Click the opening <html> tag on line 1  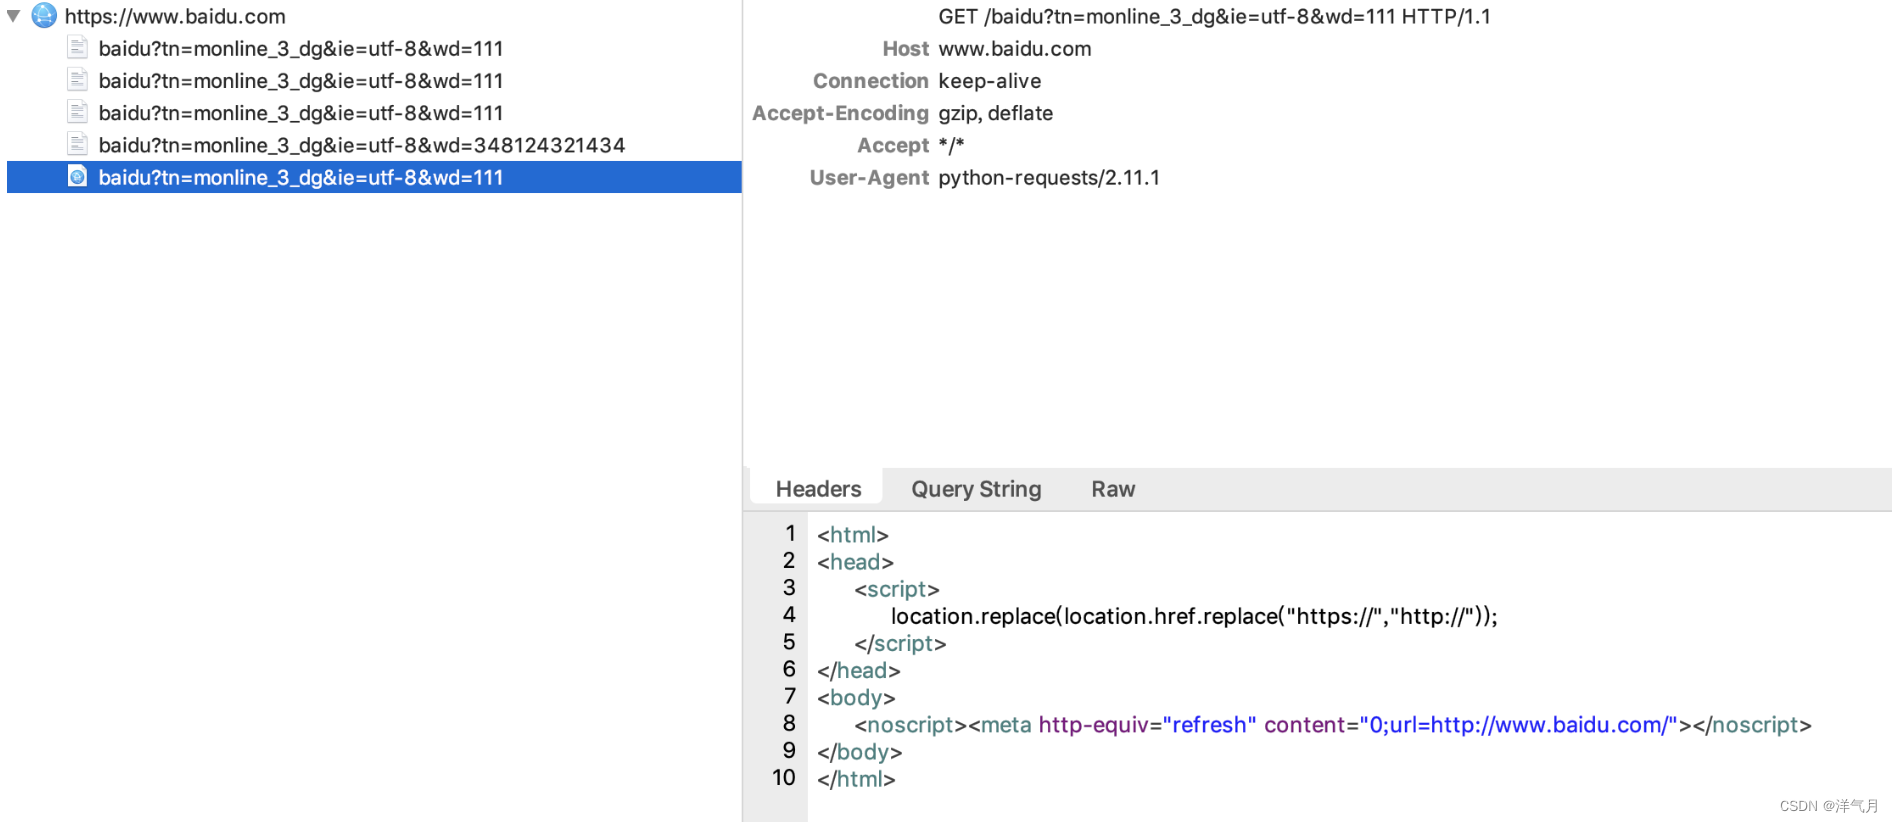click(x=853, y=535)
